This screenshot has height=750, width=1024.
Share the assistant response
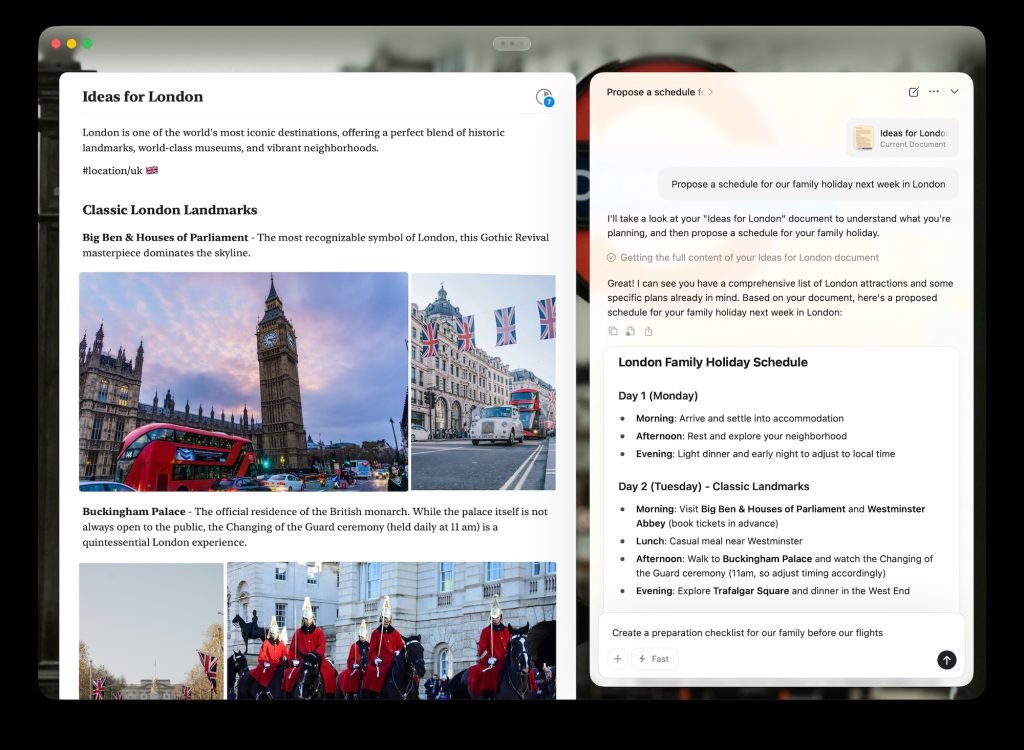pyautogui.click(x=648, y=331)
